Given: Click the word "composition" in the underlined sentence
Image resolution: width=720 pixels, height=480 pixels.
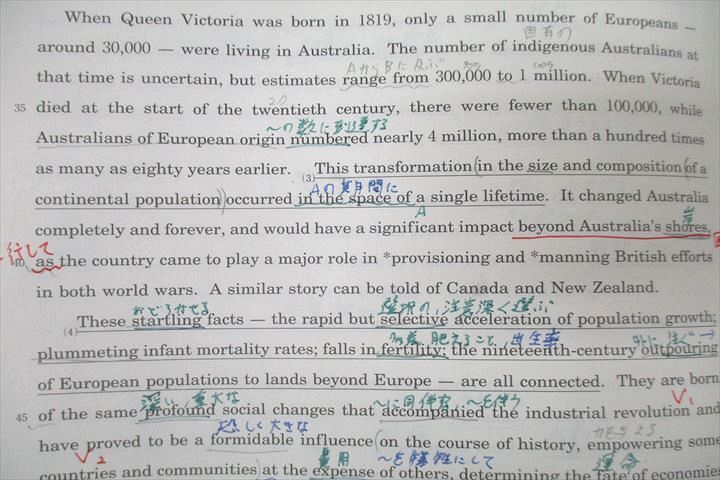Looking at the screenshot, I should coord(639,166).
